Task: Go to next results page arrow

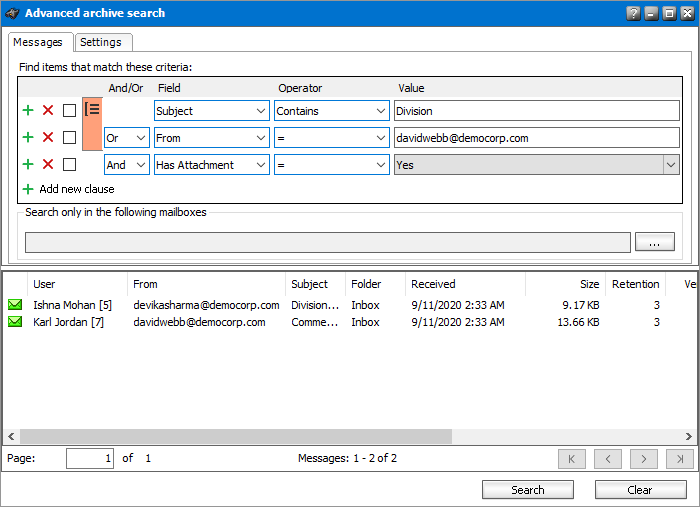Action: [644, 459]
